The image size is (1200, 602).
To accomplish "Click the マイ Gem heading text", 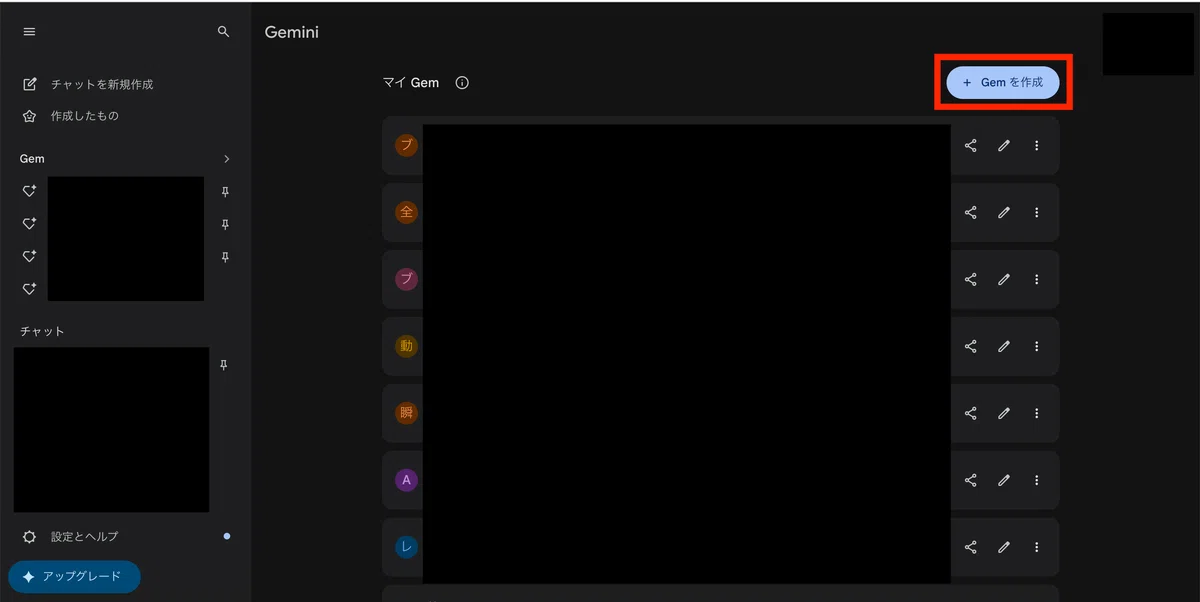I will click(411, 83).
